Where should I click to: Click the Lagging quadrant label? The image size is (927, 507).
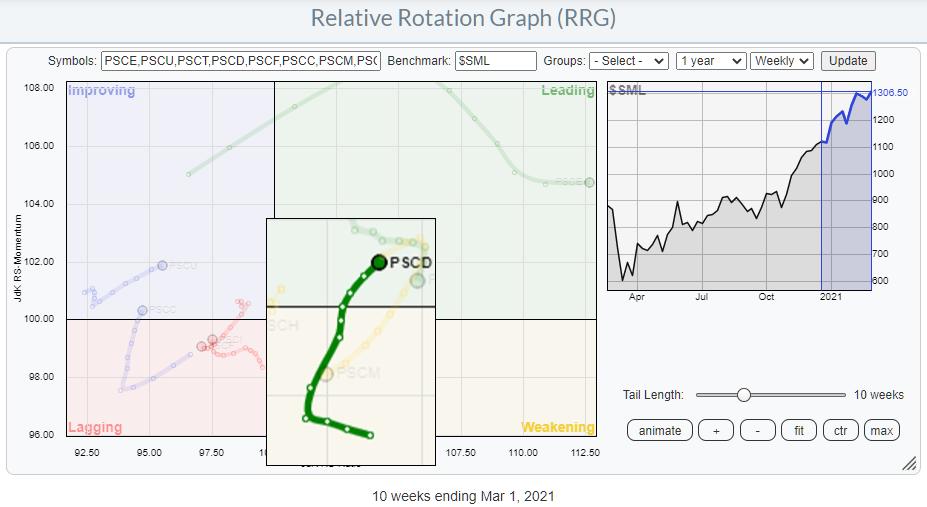pyautogui.click(x=95, y=427)
